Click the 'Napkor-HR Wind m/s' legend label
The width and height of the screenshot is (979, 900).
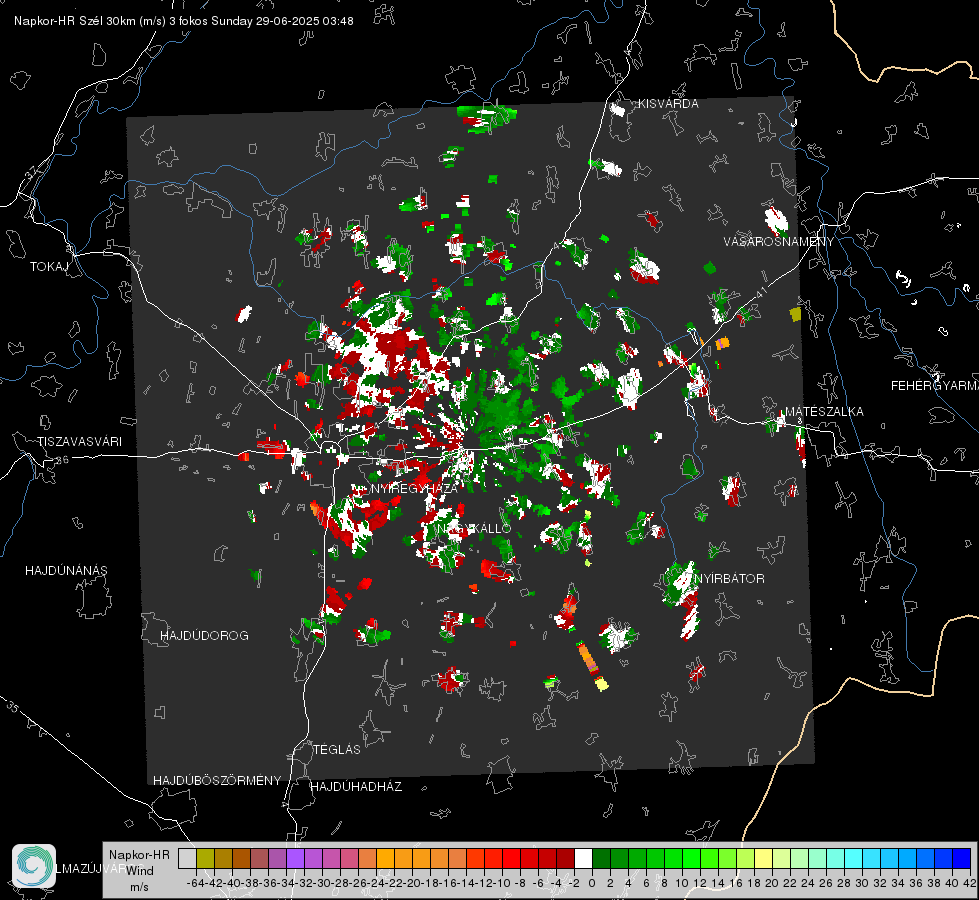coord(139,871)
